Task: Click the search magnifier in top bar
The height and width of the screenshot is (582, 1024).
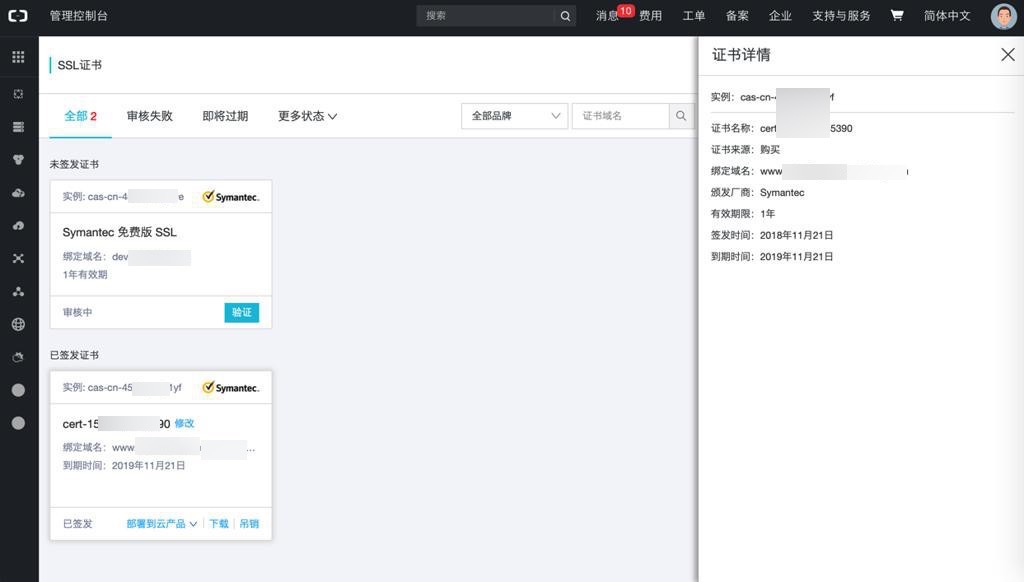Action: pos(566,16)
